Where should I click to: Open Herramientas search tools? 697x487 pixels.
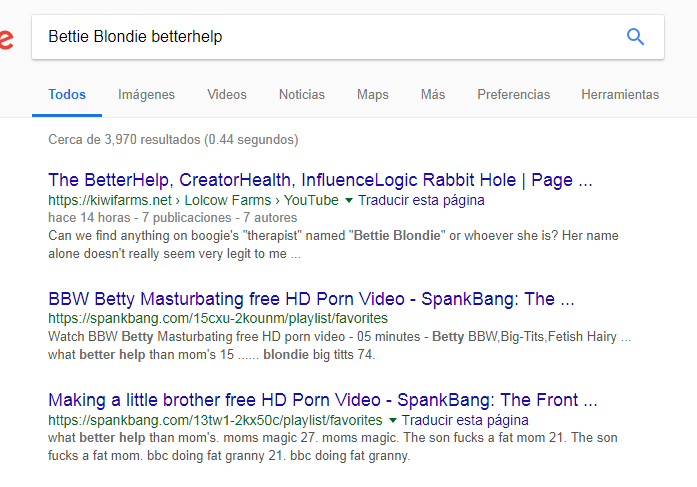pyautogui.click(x=620, y=95)
